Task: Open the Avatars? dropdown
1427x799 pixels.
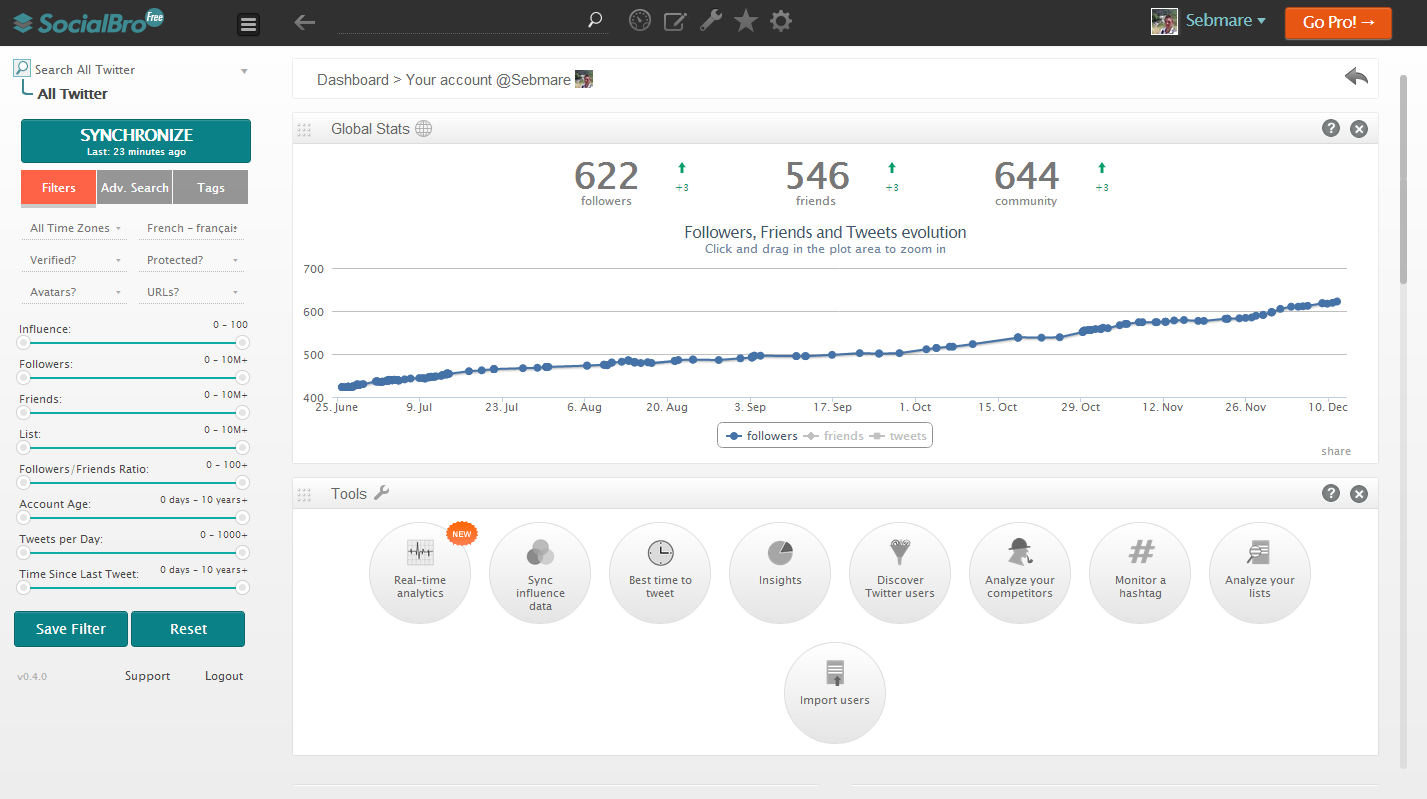Action: click(75, 292)
